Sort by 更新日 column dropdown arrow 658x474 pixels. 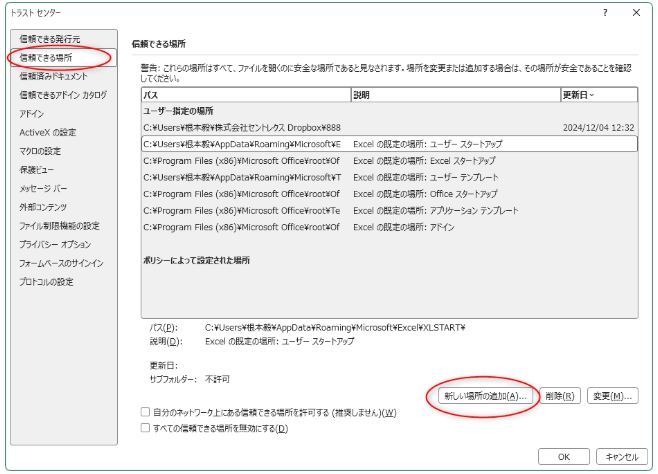(592, 95)
